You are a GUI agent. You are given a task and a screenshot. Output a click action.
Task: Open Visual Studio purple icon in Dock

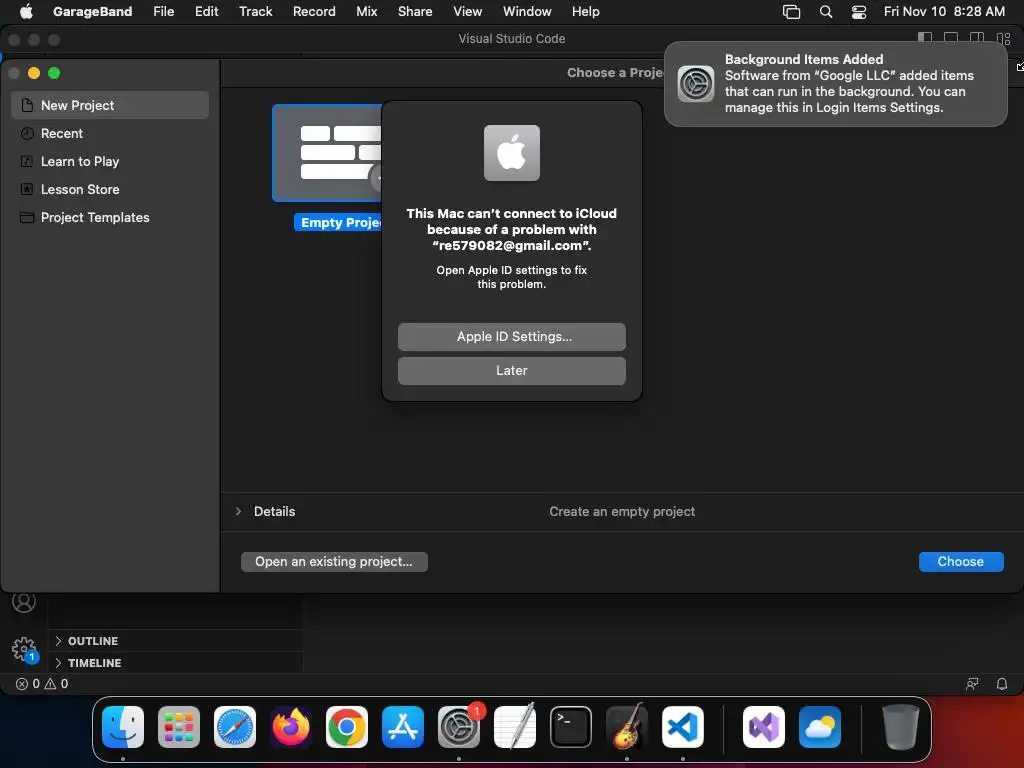(764, 727)
